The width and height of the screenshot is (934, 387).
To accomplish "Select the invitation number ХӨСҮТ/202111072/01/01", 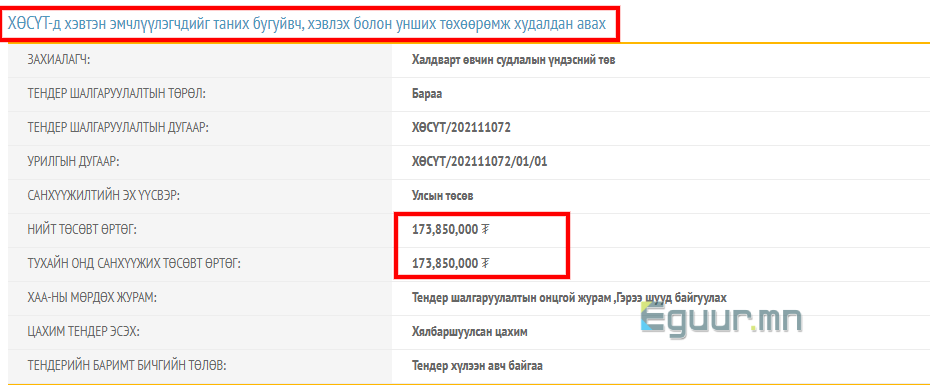I will pyautogui.click(x=480, y=162).
